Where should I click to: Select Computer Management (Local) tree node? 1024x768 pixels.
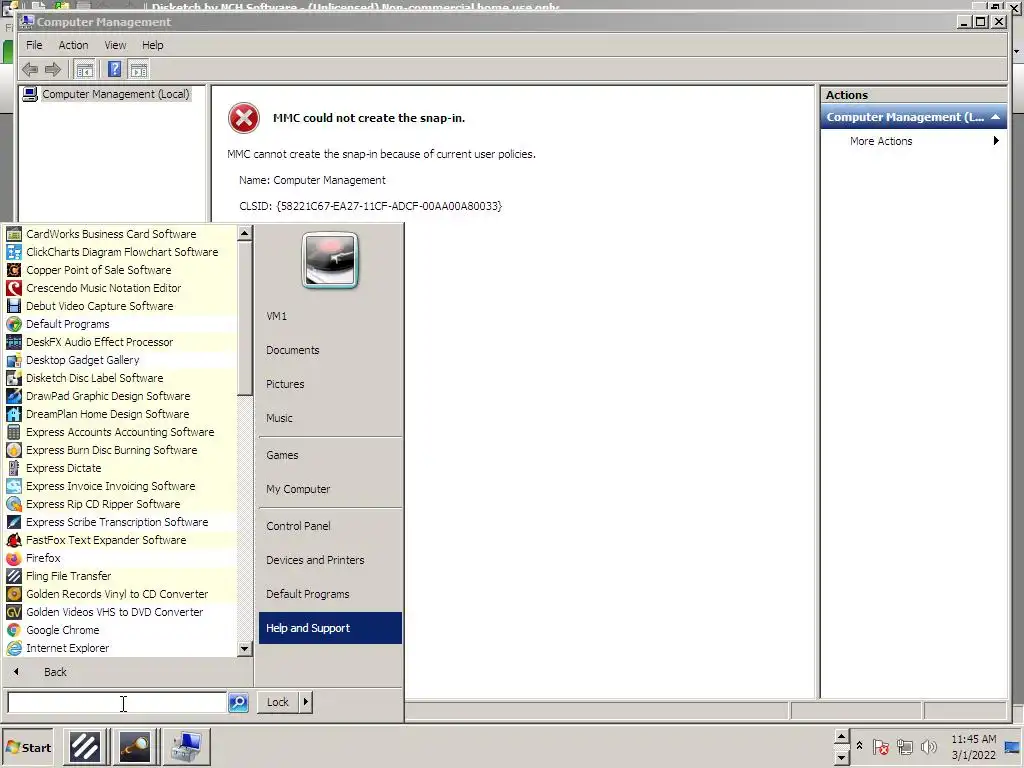116,94
